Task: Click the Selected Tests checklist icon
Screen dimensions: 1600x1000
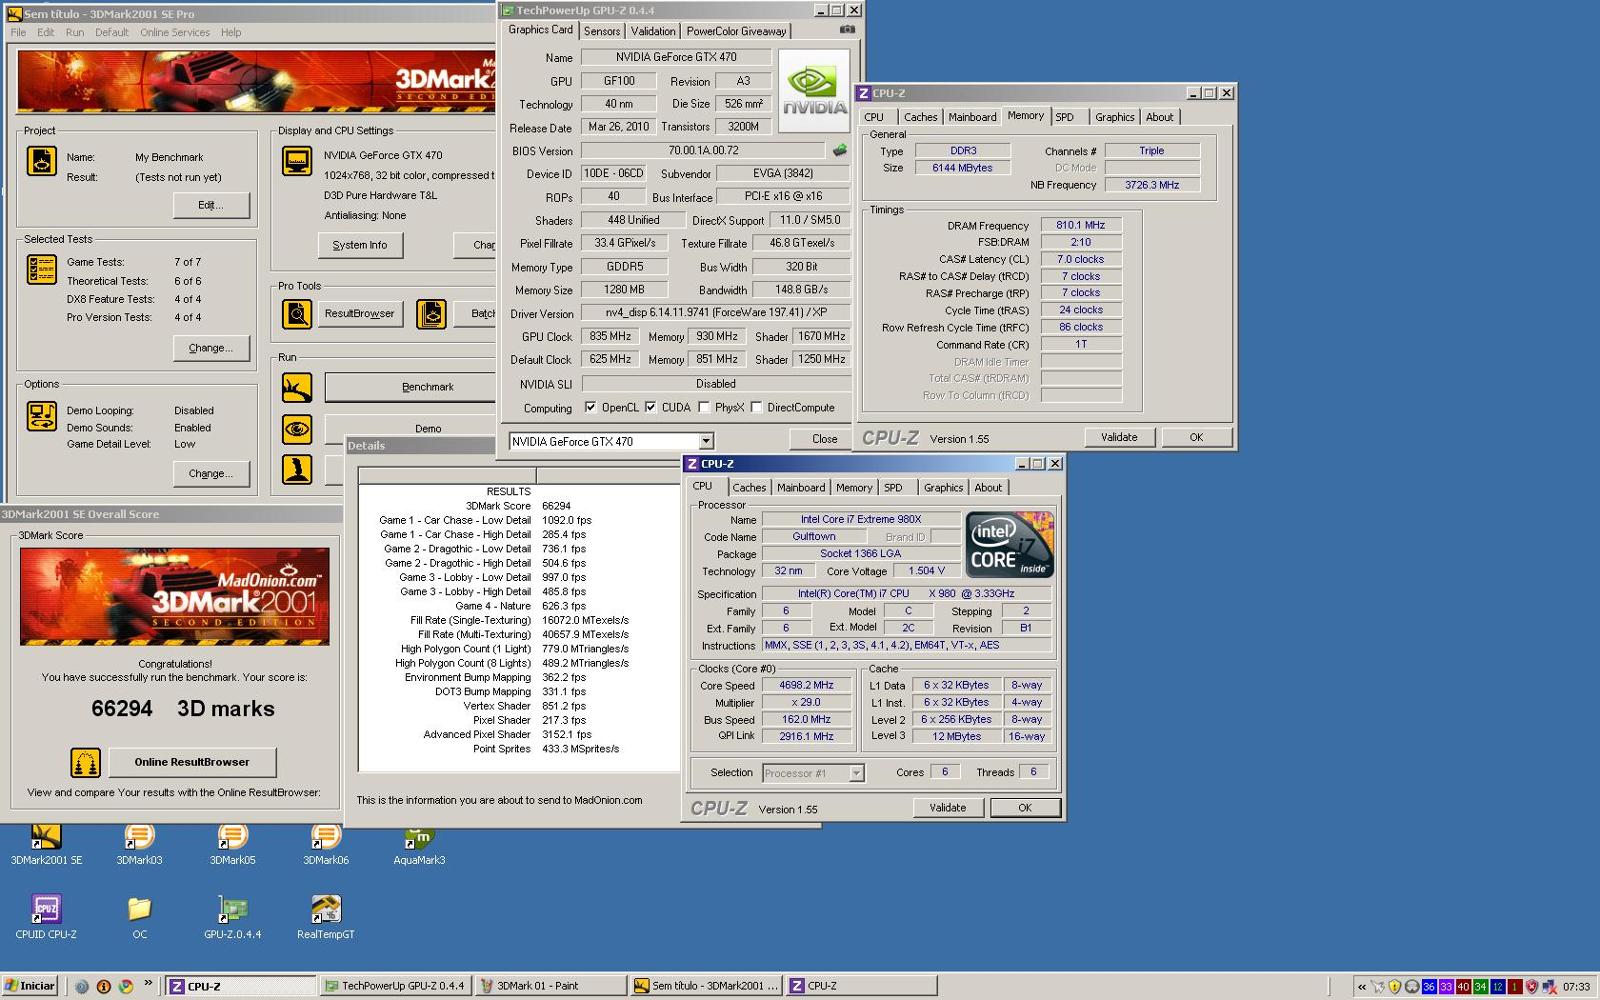Action: tap(41, 269)
